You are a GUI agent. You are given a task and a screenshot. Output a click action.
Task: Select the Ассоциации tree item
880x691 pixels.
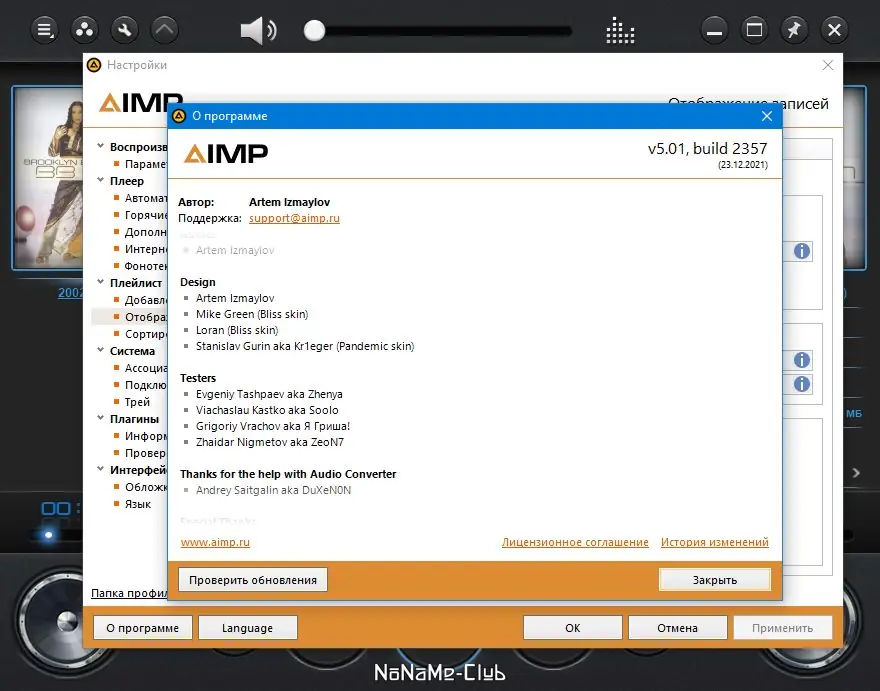click(145, 368)
